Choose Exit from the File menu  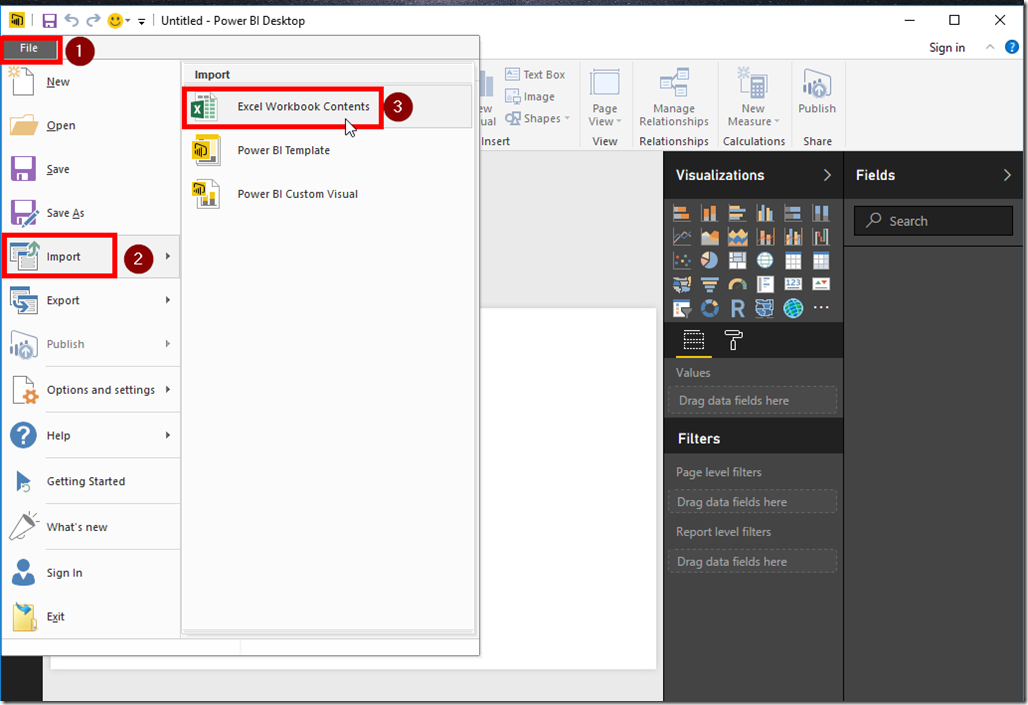click(90, 616)
